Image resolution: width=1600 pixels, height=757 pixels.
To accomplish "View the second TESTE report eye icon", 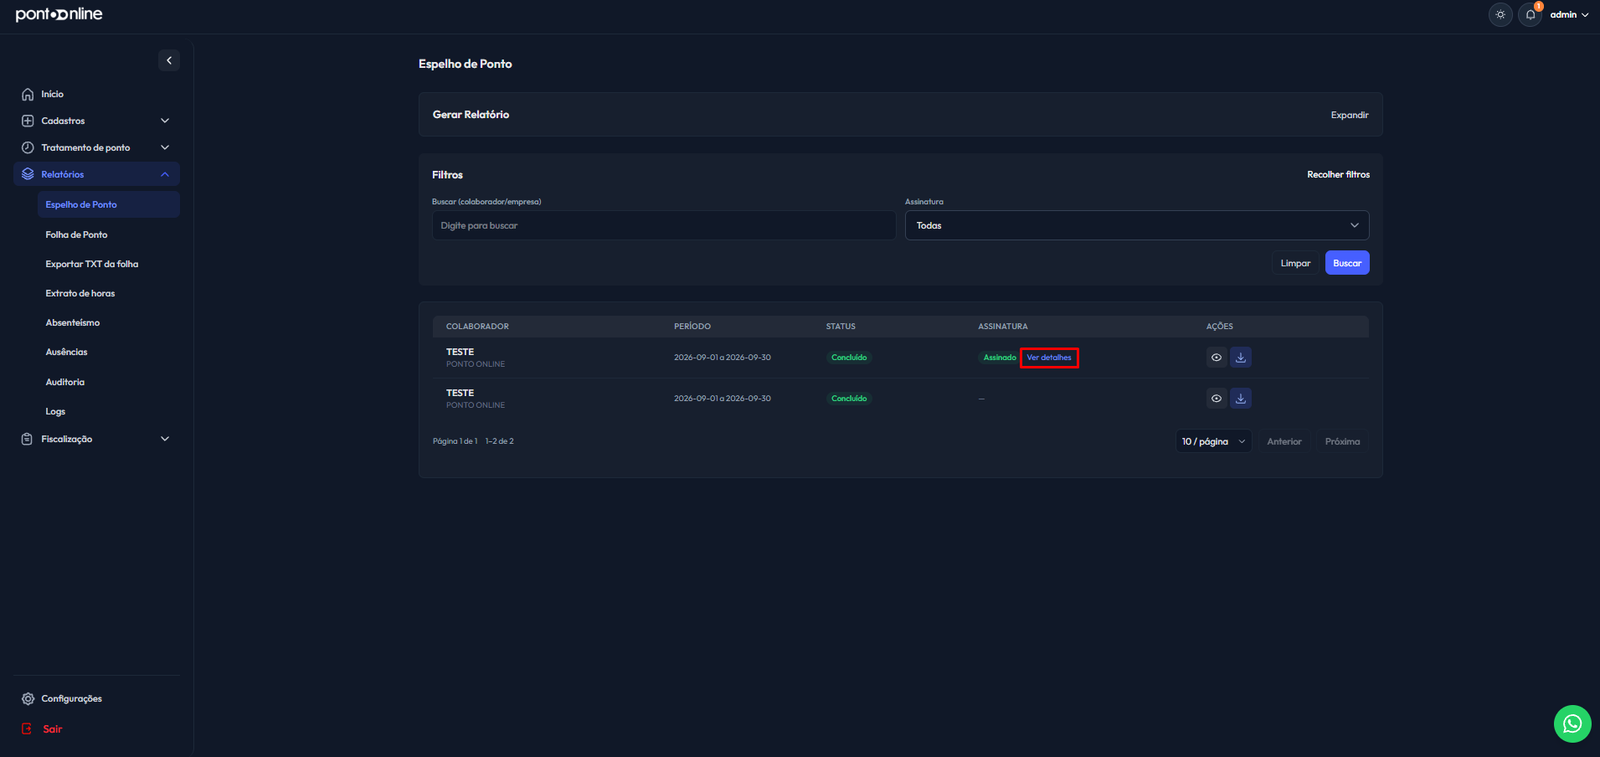I will coord(1216,398).
